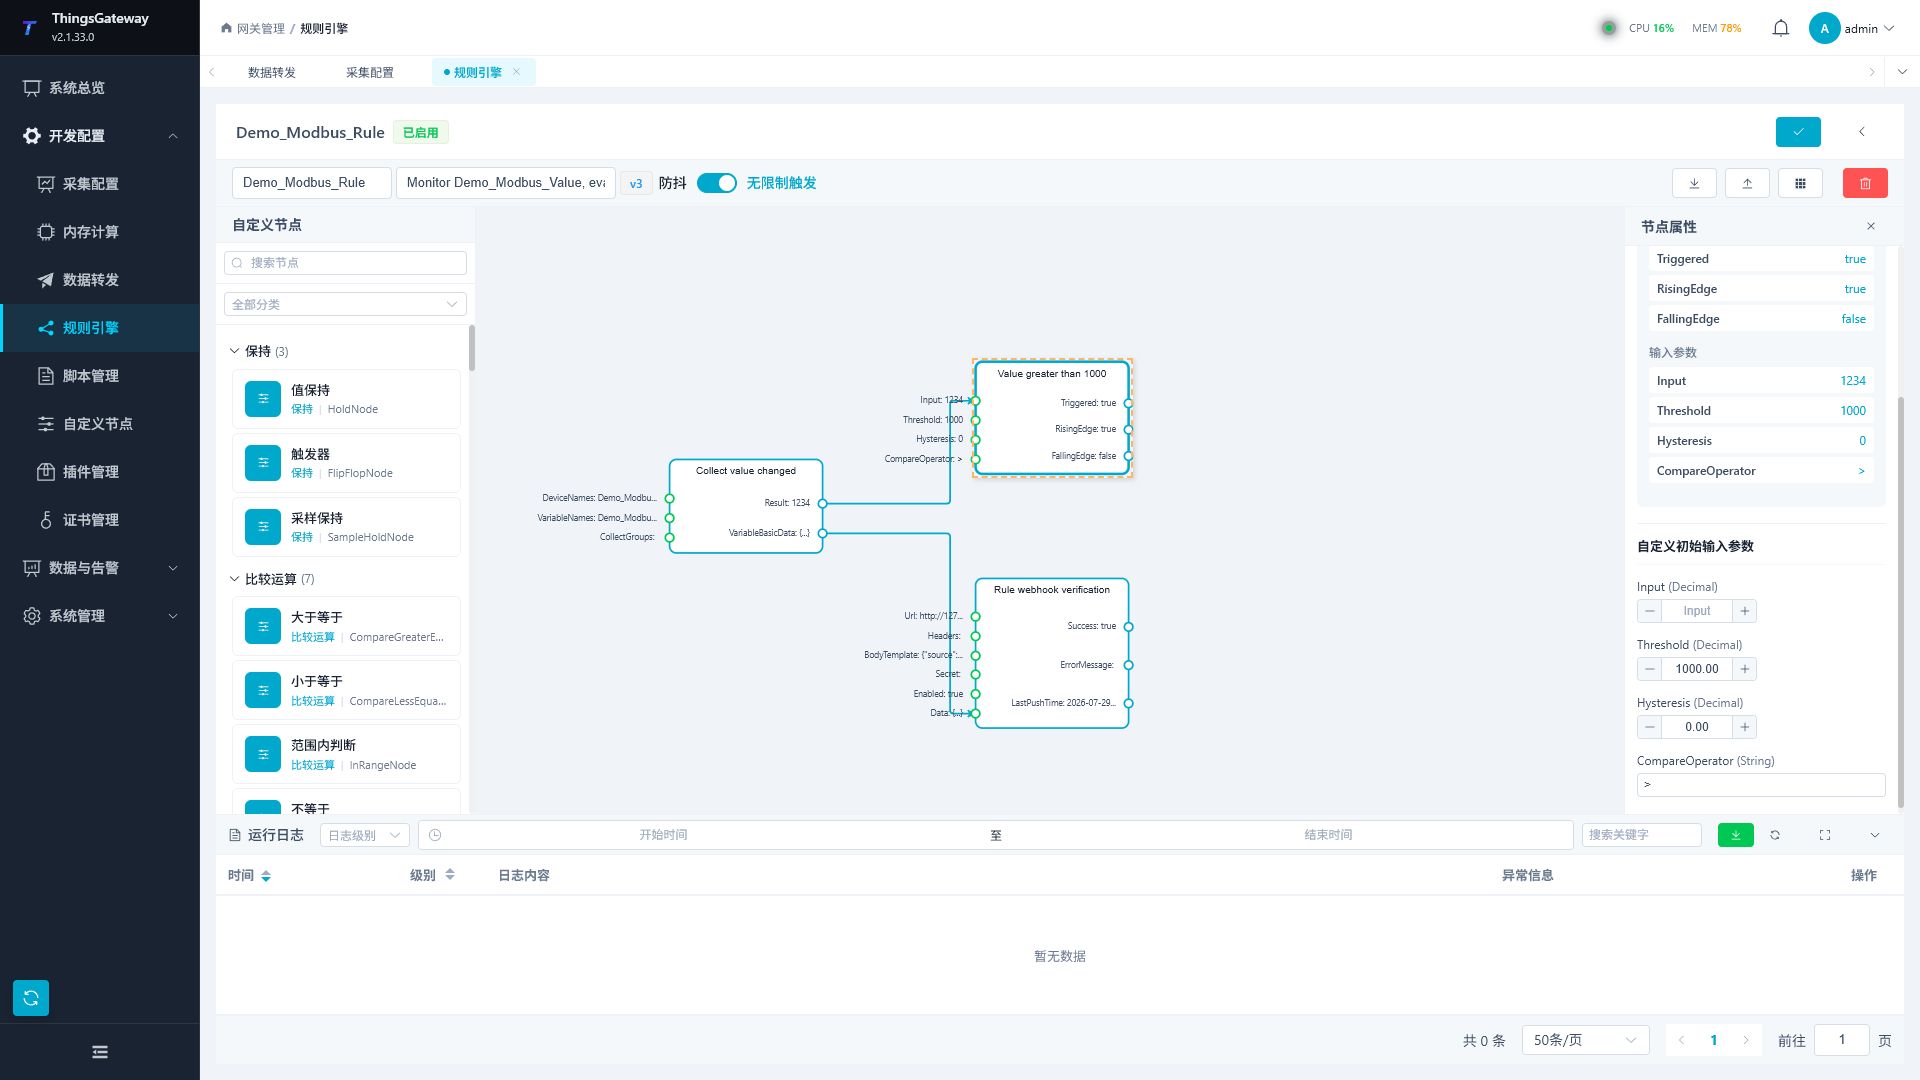Switch to the 采集配置 tab
The image size is (1920, 1080).
pos(370,72)
